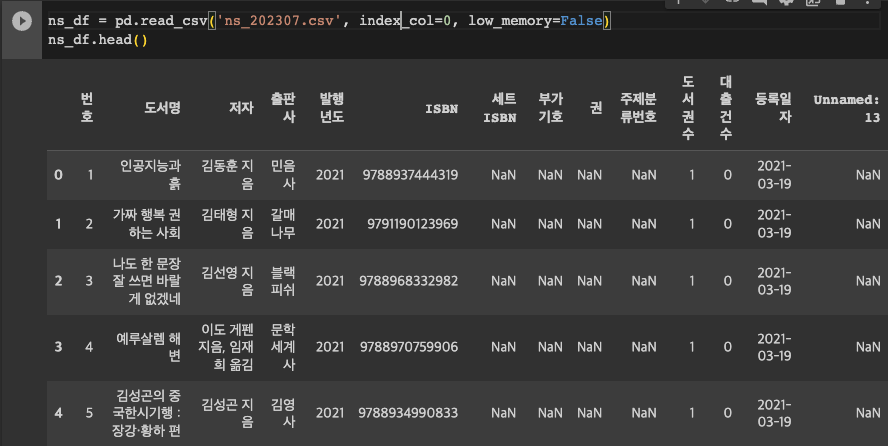Click book title 김성곤의 중국한시기행
This screenshot has height=446, width=888.
[x=148, y=413]
